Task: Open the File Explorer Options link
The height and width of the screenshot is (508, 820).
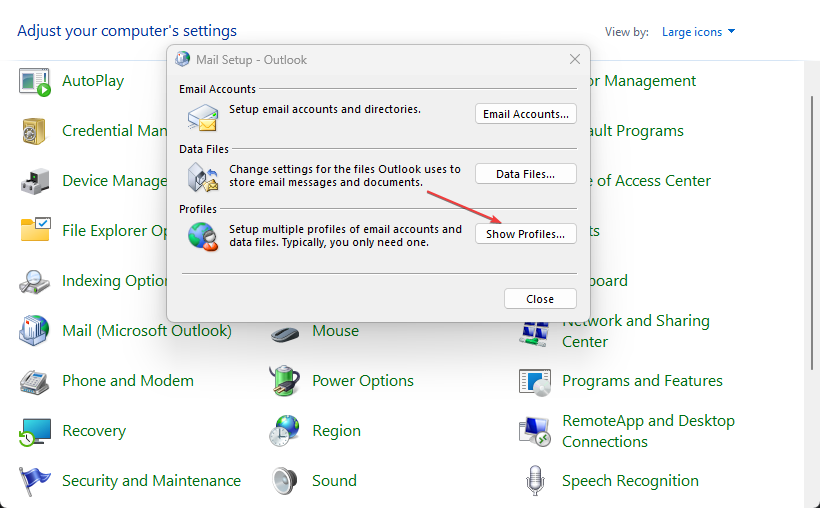Action: pyautogui.click(x=114, y=231)
